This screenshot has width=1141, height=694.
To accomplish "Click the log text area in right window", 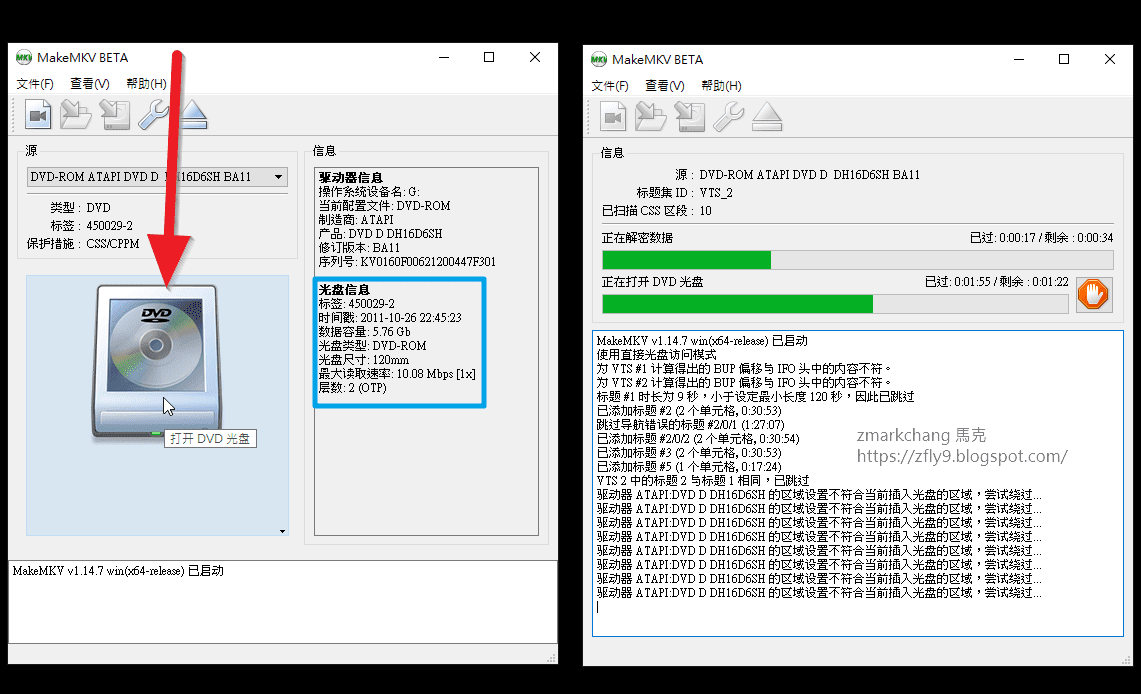I will (857, 484).
